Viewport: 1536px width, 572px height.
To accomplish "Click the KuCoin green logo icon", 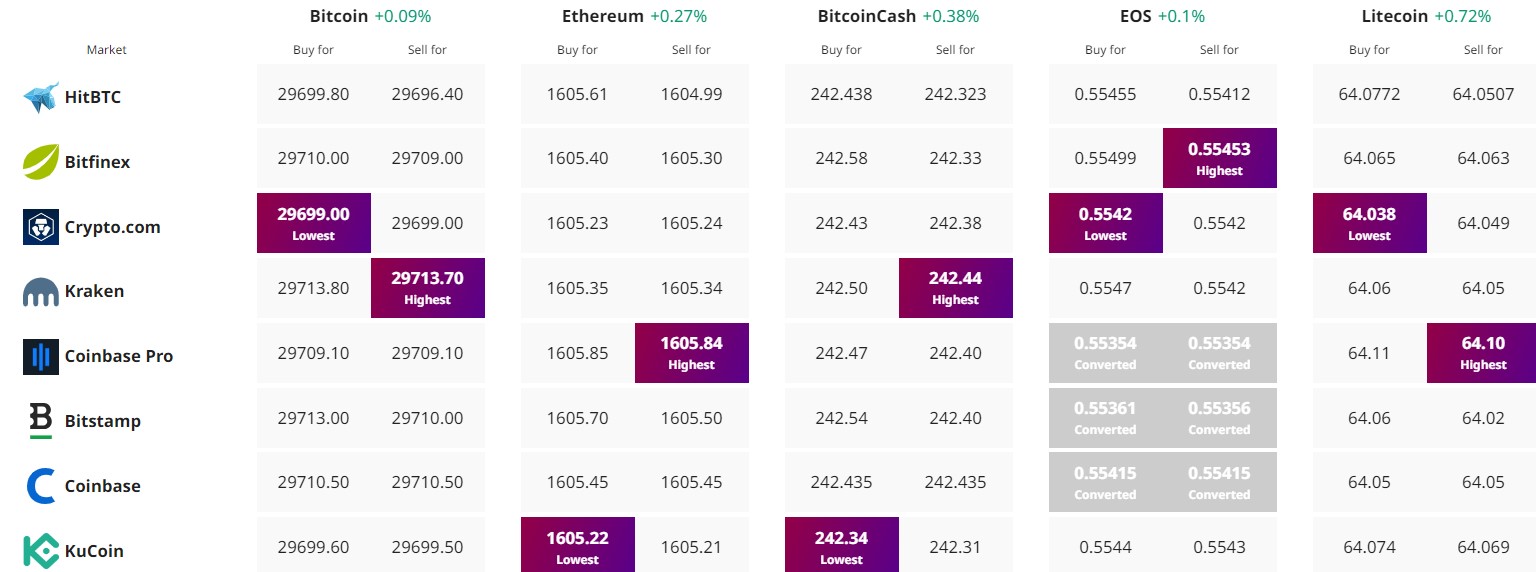I will pyautogui.click(x=41, y=551).
